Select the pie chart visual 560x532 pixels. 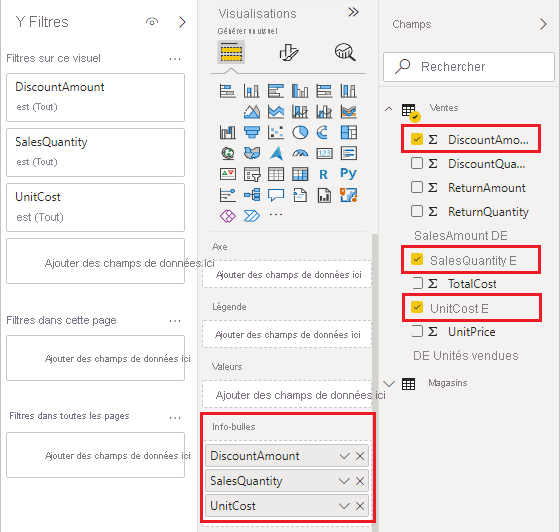(x=300, y=132)
